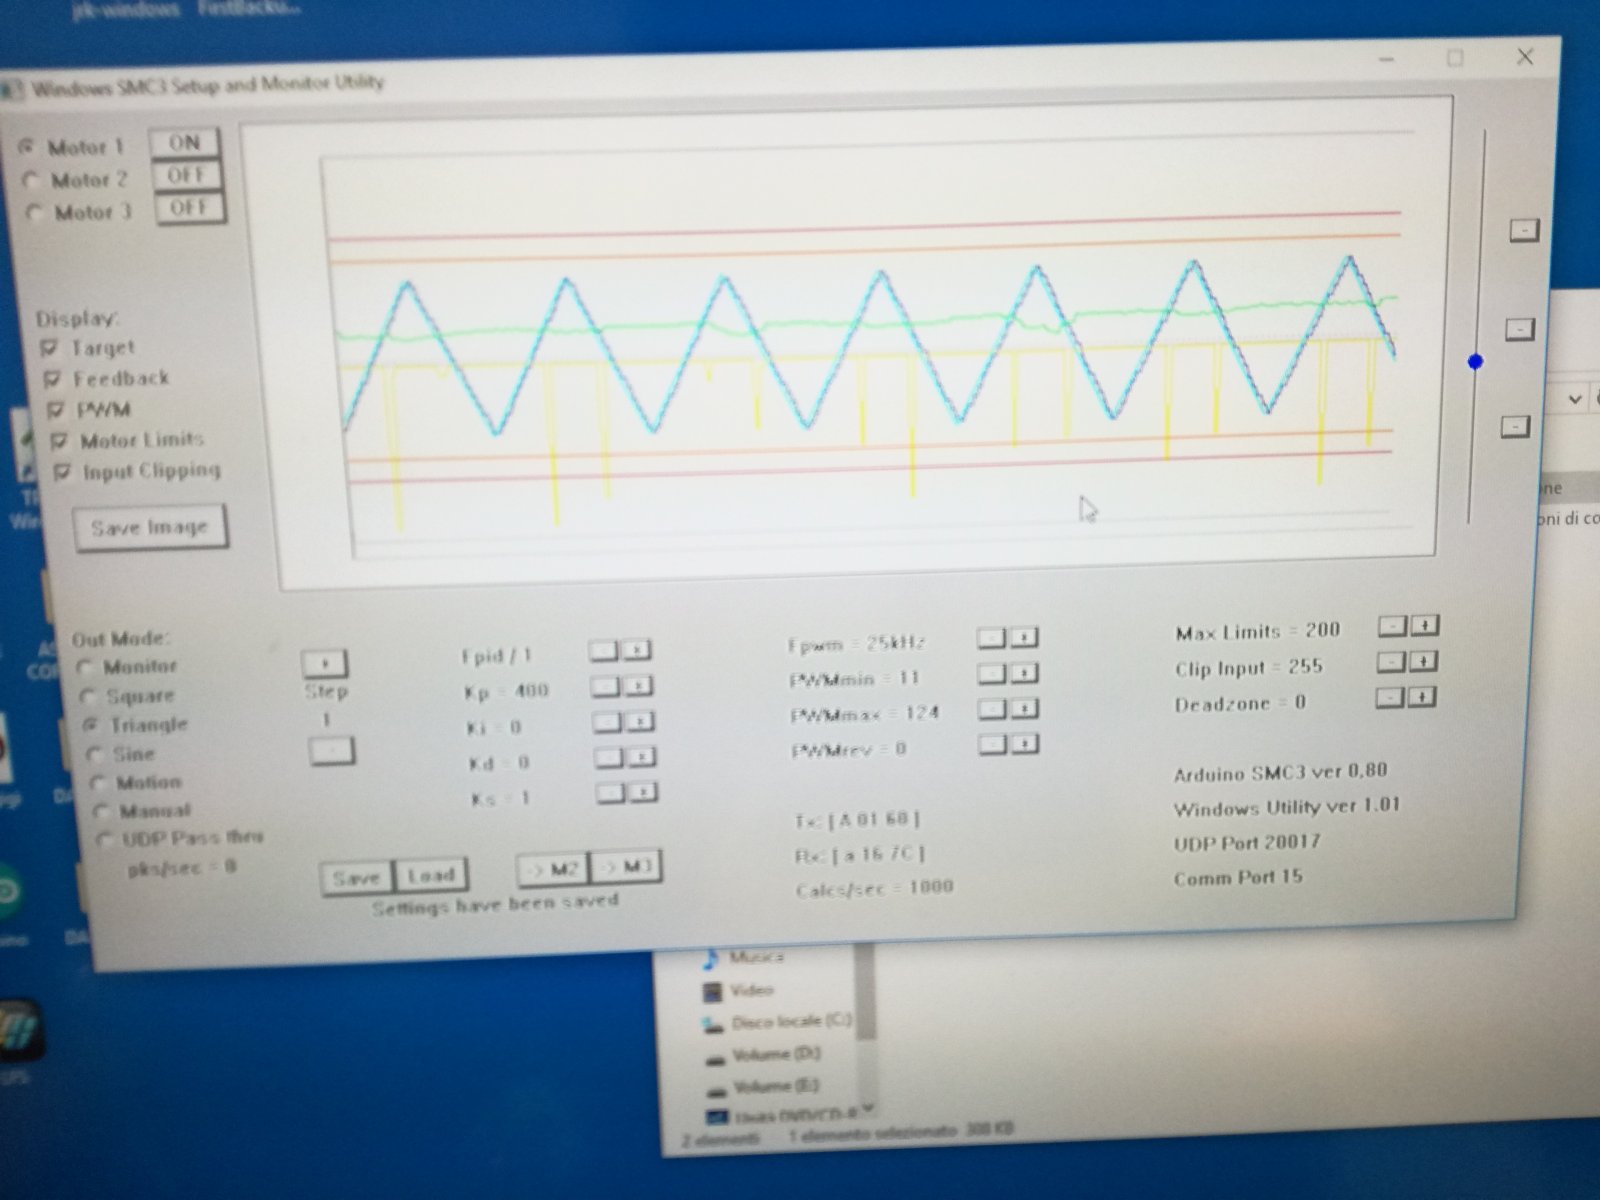The image size is (1600, 1200).
Task: Increase Fpwm frequency with its plus button
Action: click(x=1024, y=638)
